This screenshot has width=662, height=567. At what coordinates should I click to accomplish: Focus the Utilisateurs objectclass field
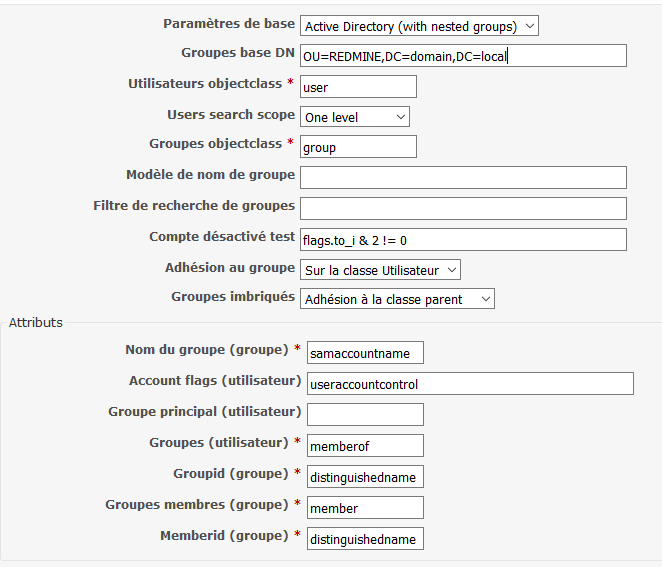(x=358, y=87)
